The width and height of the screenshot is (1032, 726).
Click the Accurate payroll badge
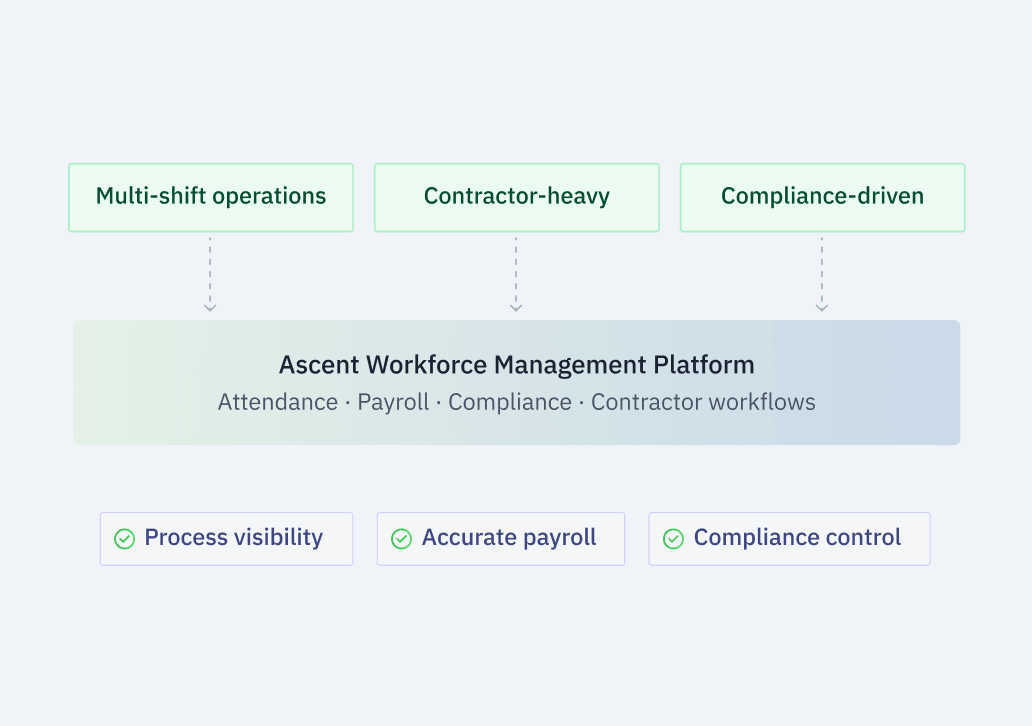coord(501,538)
